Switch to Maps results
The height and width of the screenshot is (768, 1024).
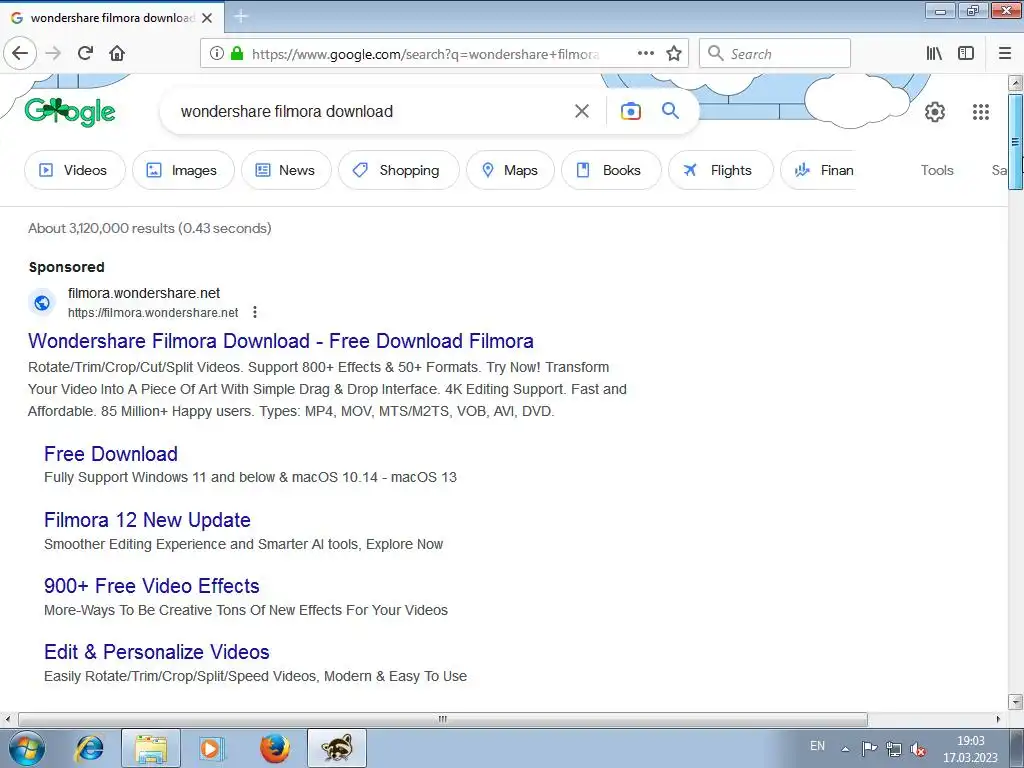pyautogui.click(x=510, y=170)
